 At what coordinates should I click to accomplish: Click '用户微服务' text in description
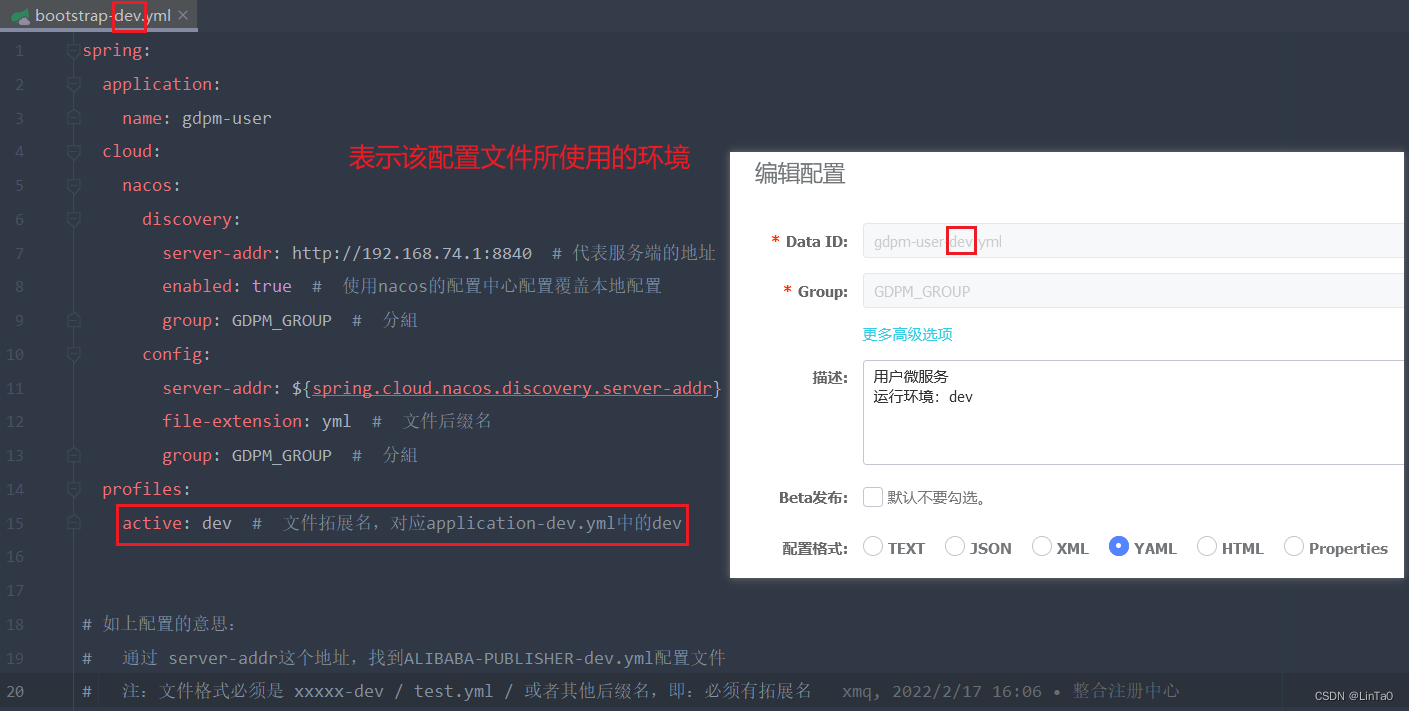click(x=911, y=377)
